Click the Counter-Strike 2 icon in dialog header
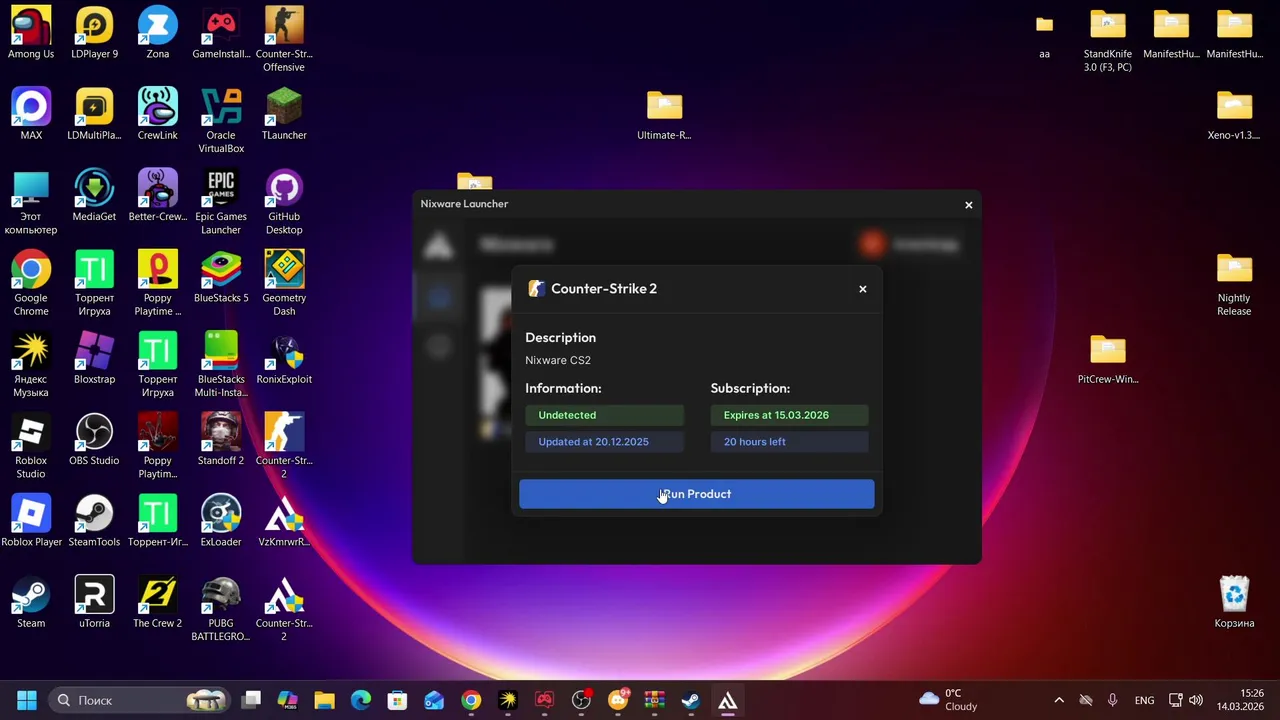Screen dimensions: 1280x720 (x=536, y=289)
